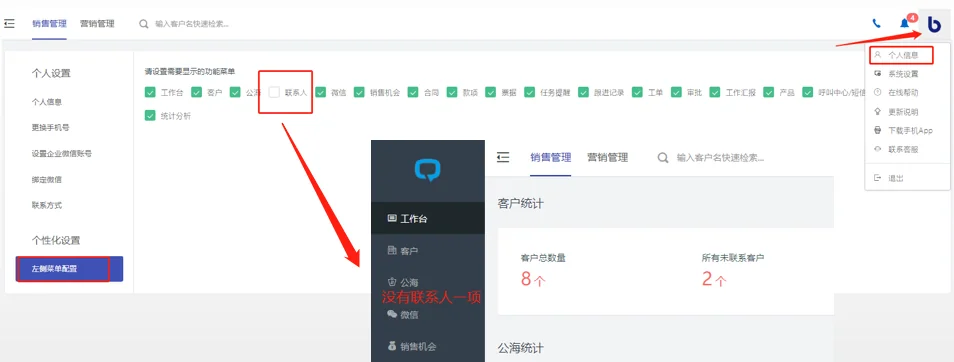Collapse the sidebar using the top-left menu icon
The height and width of the screenshot is (362, 954).
(x=9, y=24)
